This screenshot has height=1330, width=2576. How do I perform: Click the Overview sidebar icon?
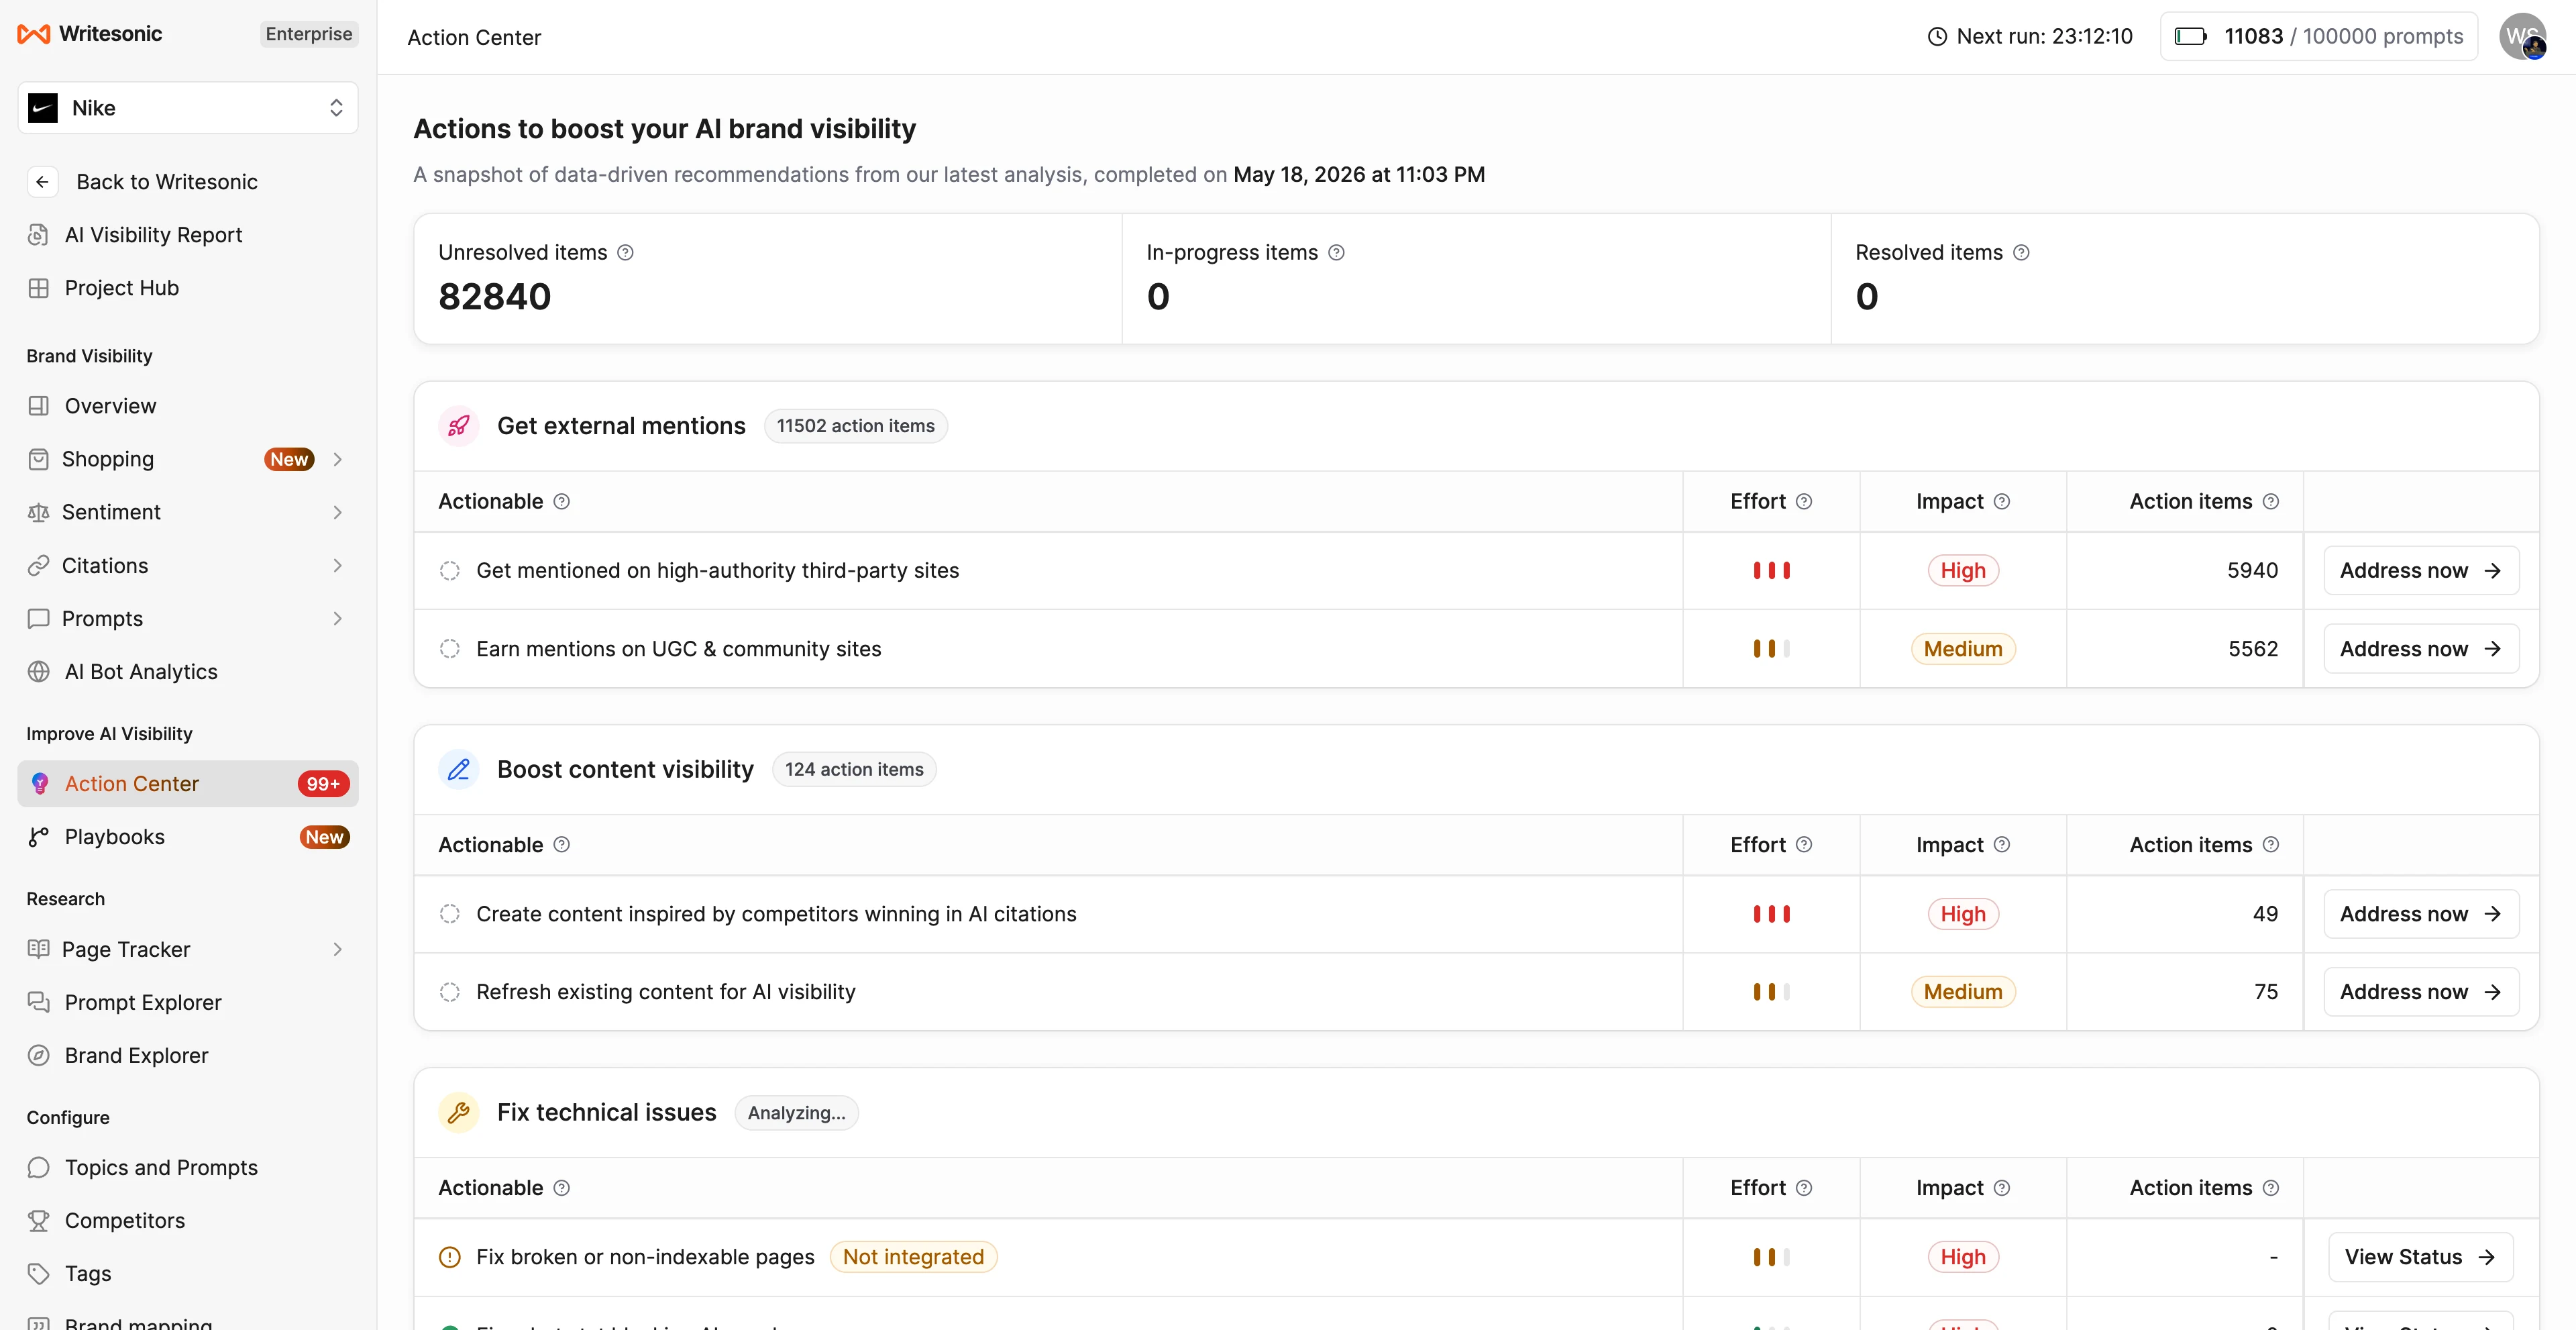click(x=38, y=406)
